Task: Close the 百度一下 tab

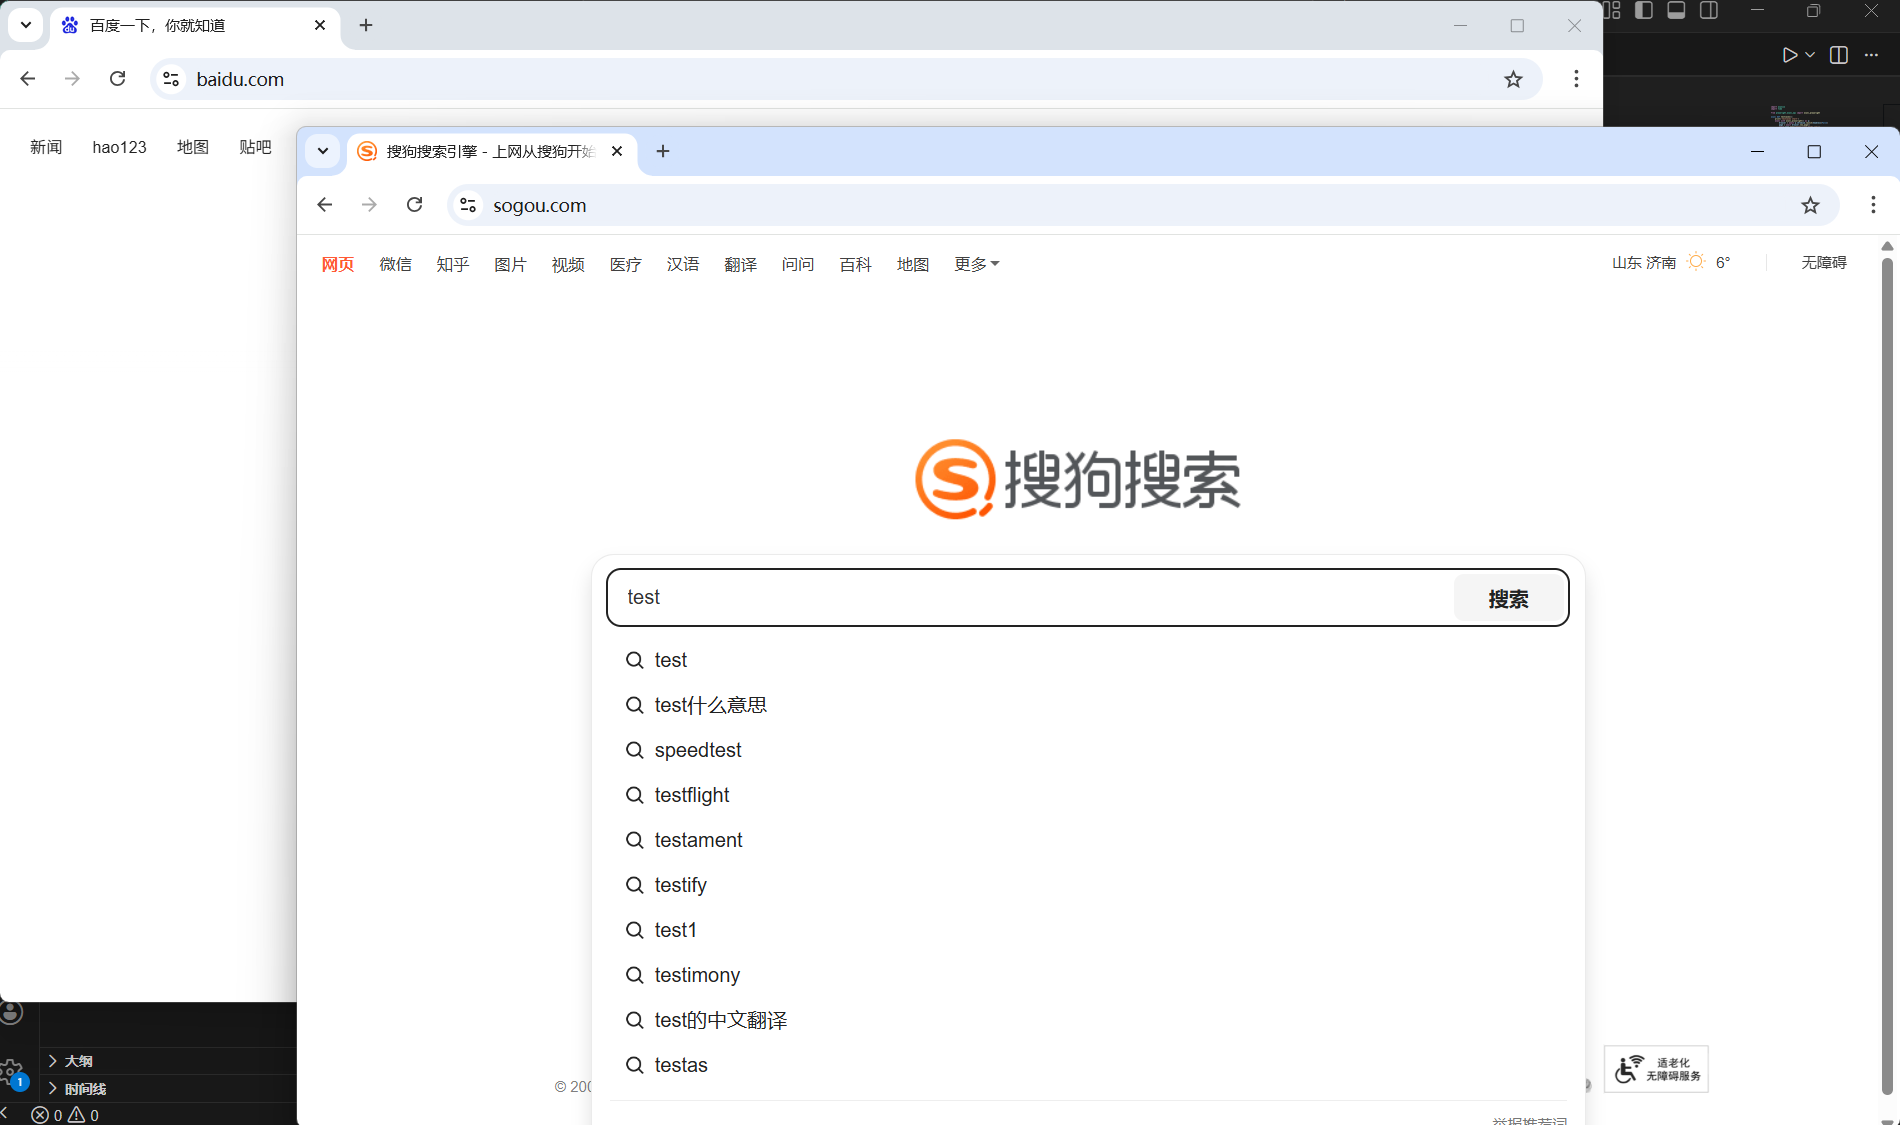Action: tap(320, 25)
